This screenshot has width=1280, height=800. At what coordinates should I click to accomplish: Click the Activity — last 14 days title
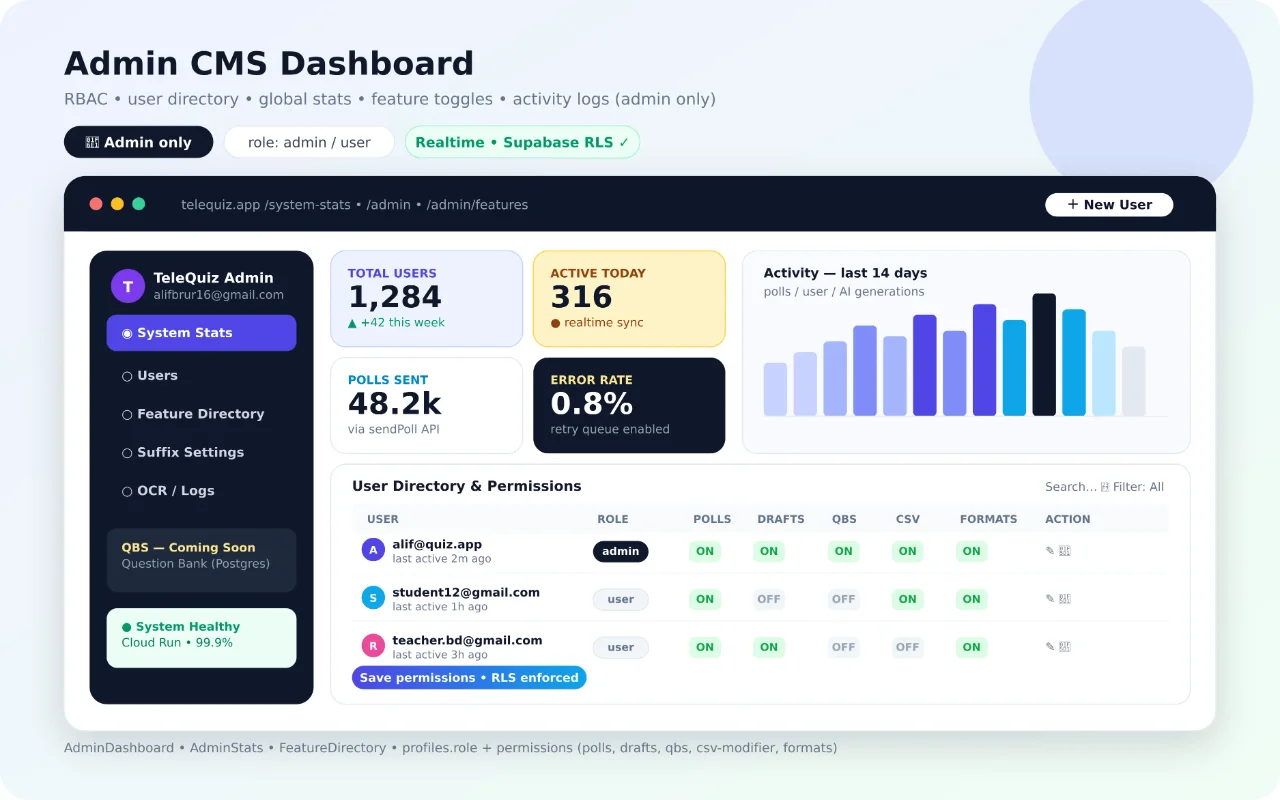[845, 273]
